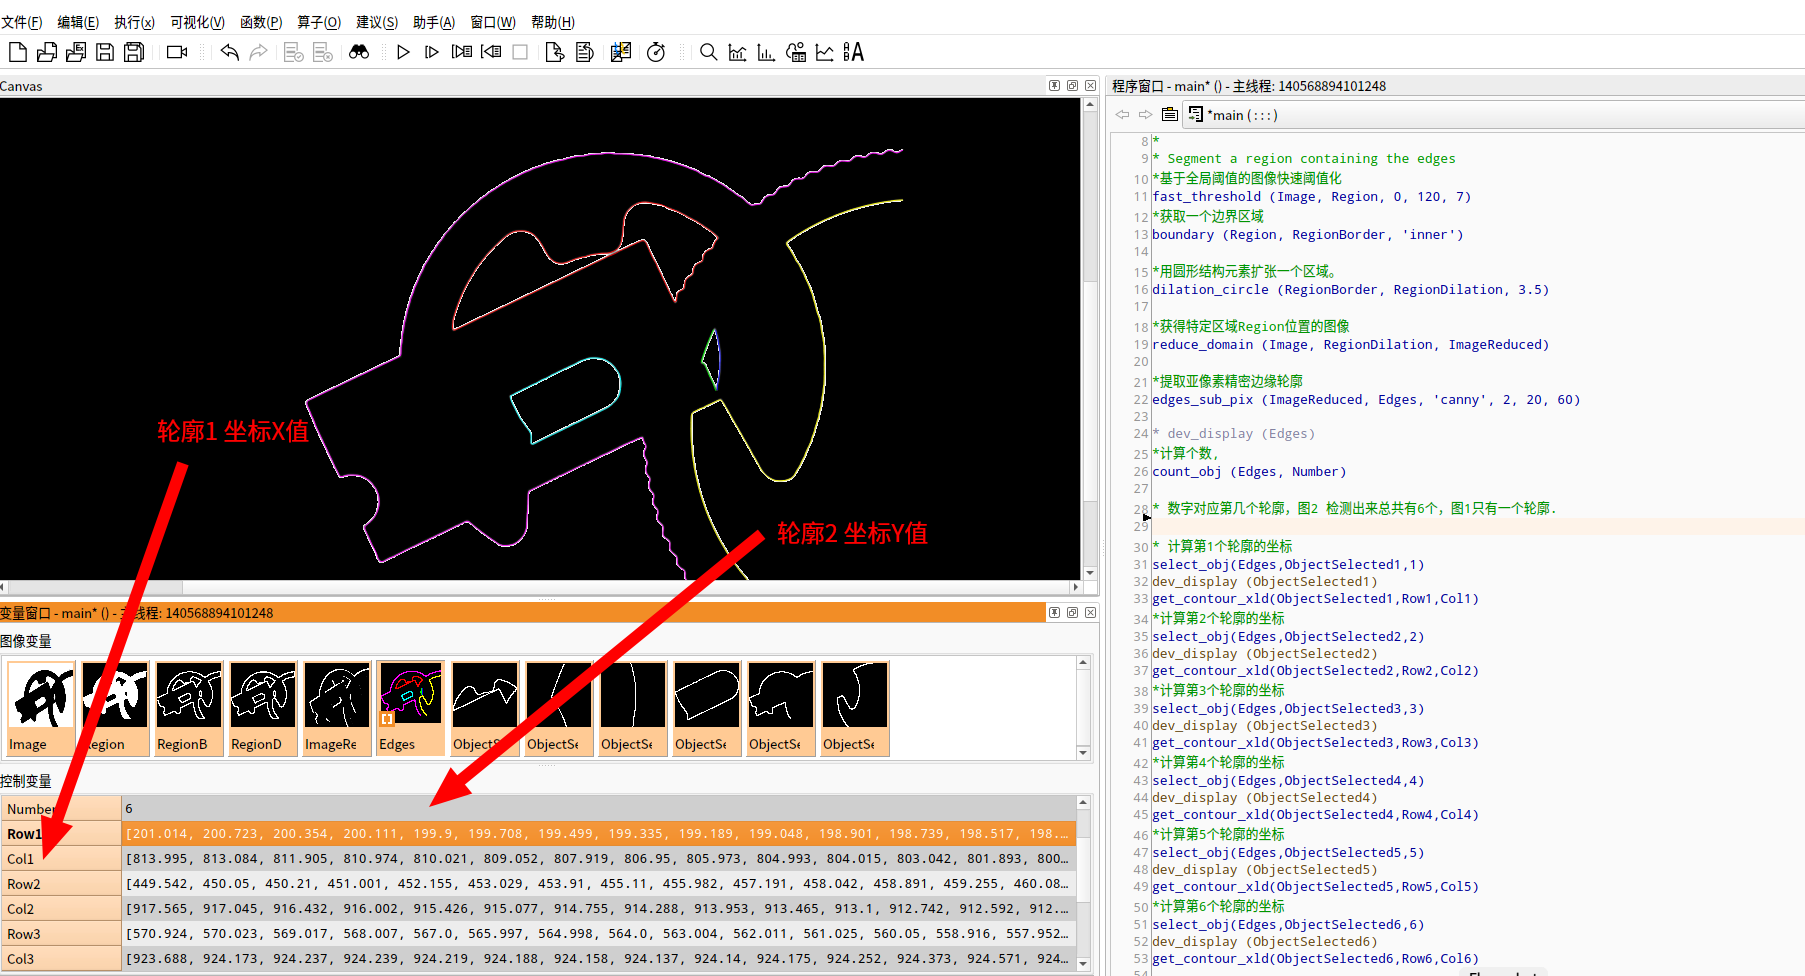The width and height of the screenshot is (1805, 976).
Task: Create a new program with the toolbar icon
Action: coord(18,52)
